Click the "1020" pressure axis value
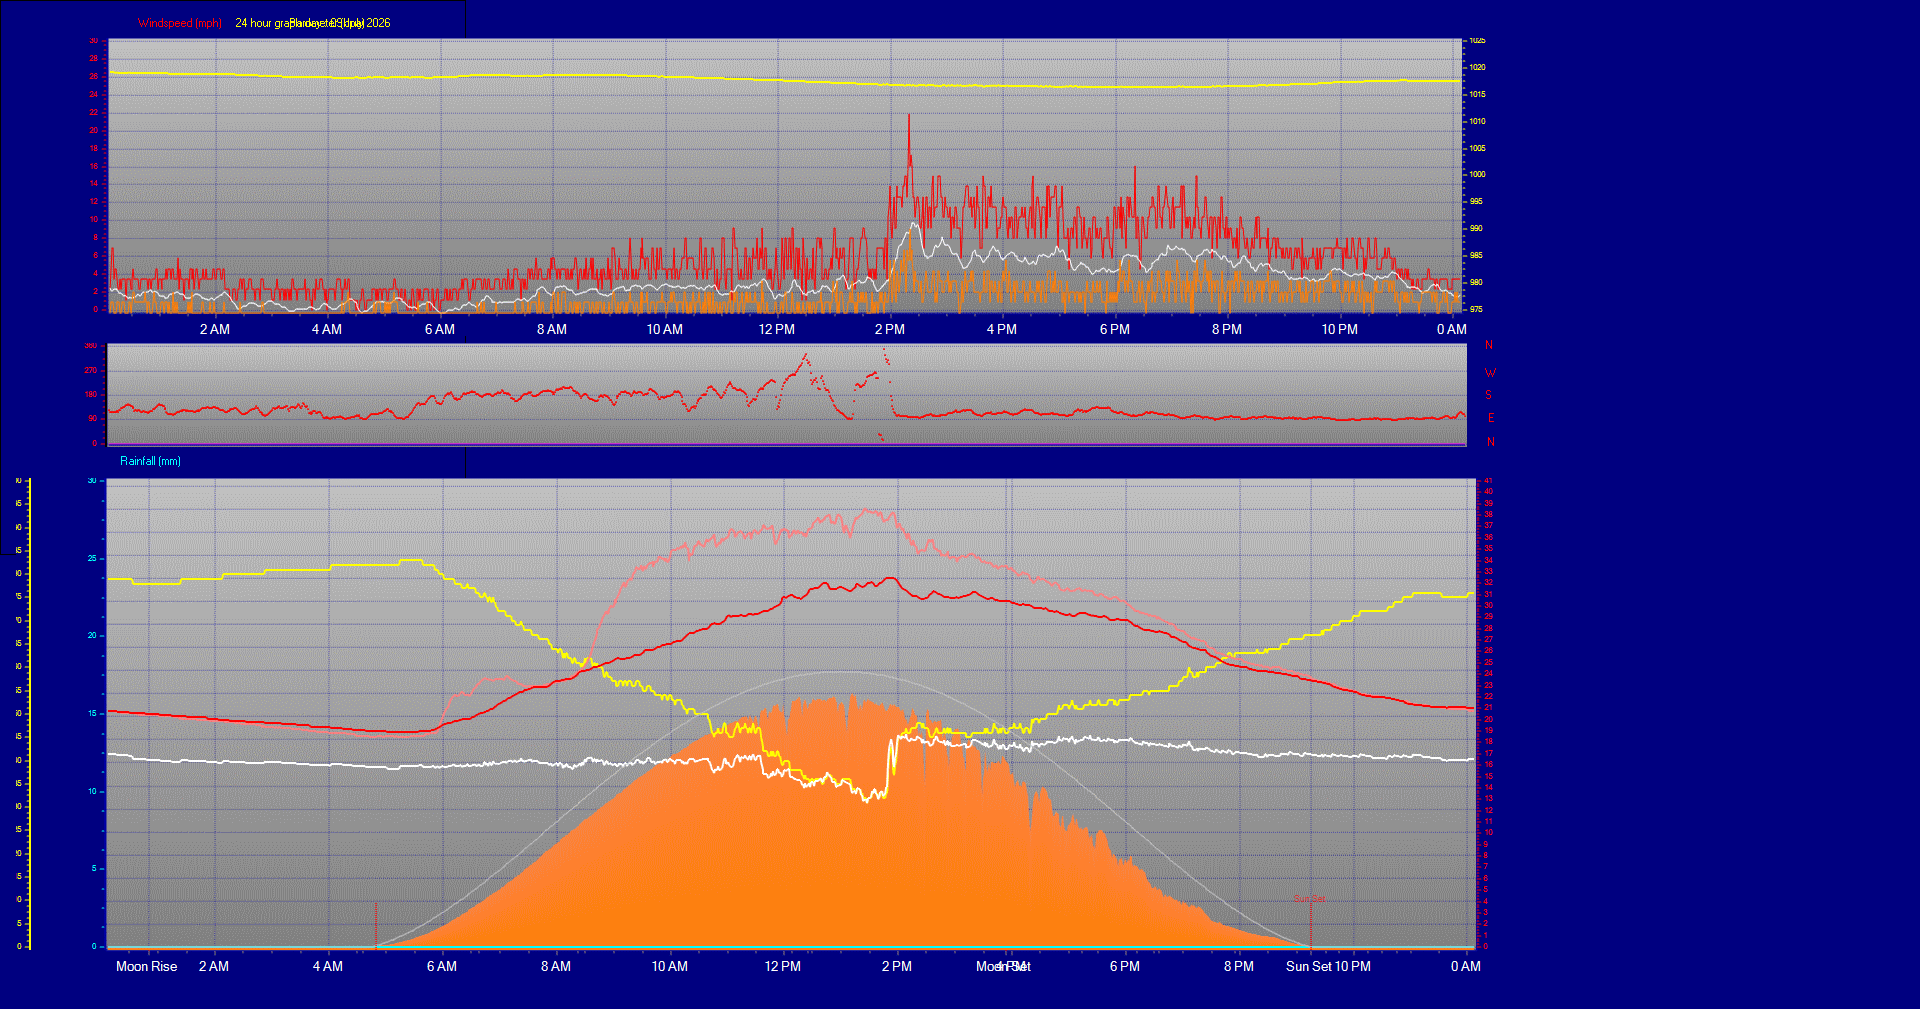 [1477, 67]
